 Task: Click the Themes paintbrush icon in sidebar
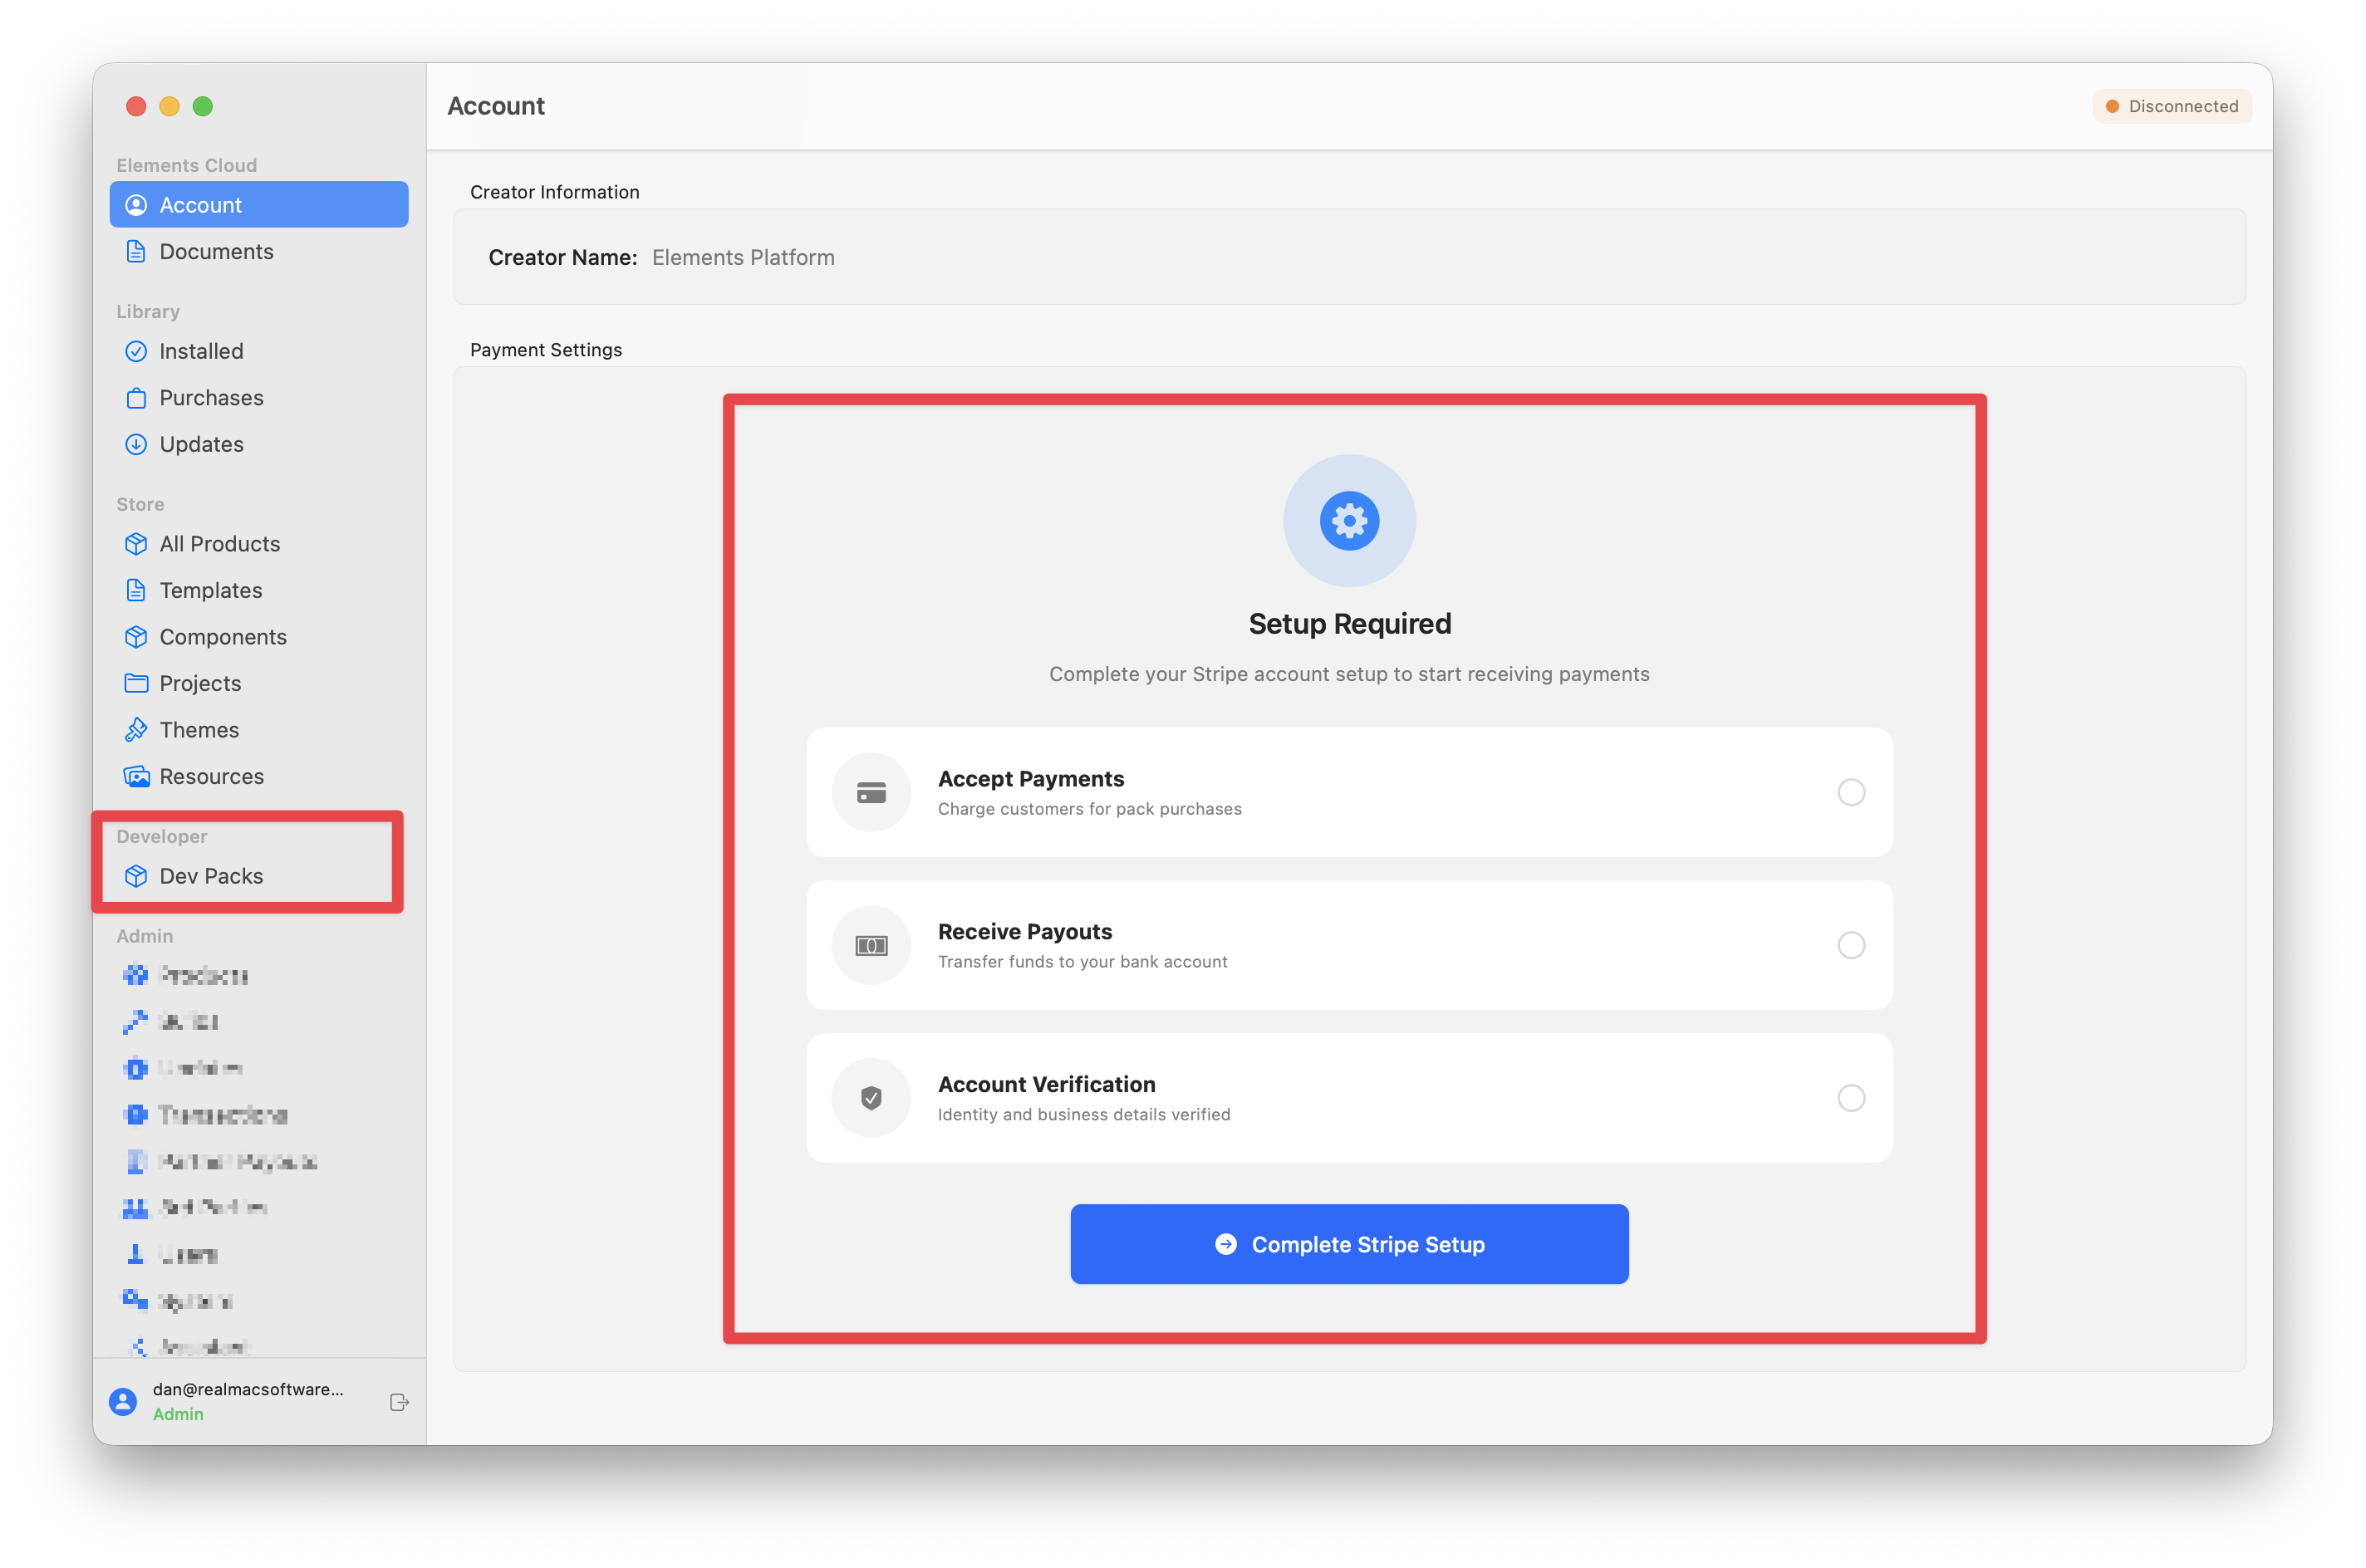pos(136,730)
